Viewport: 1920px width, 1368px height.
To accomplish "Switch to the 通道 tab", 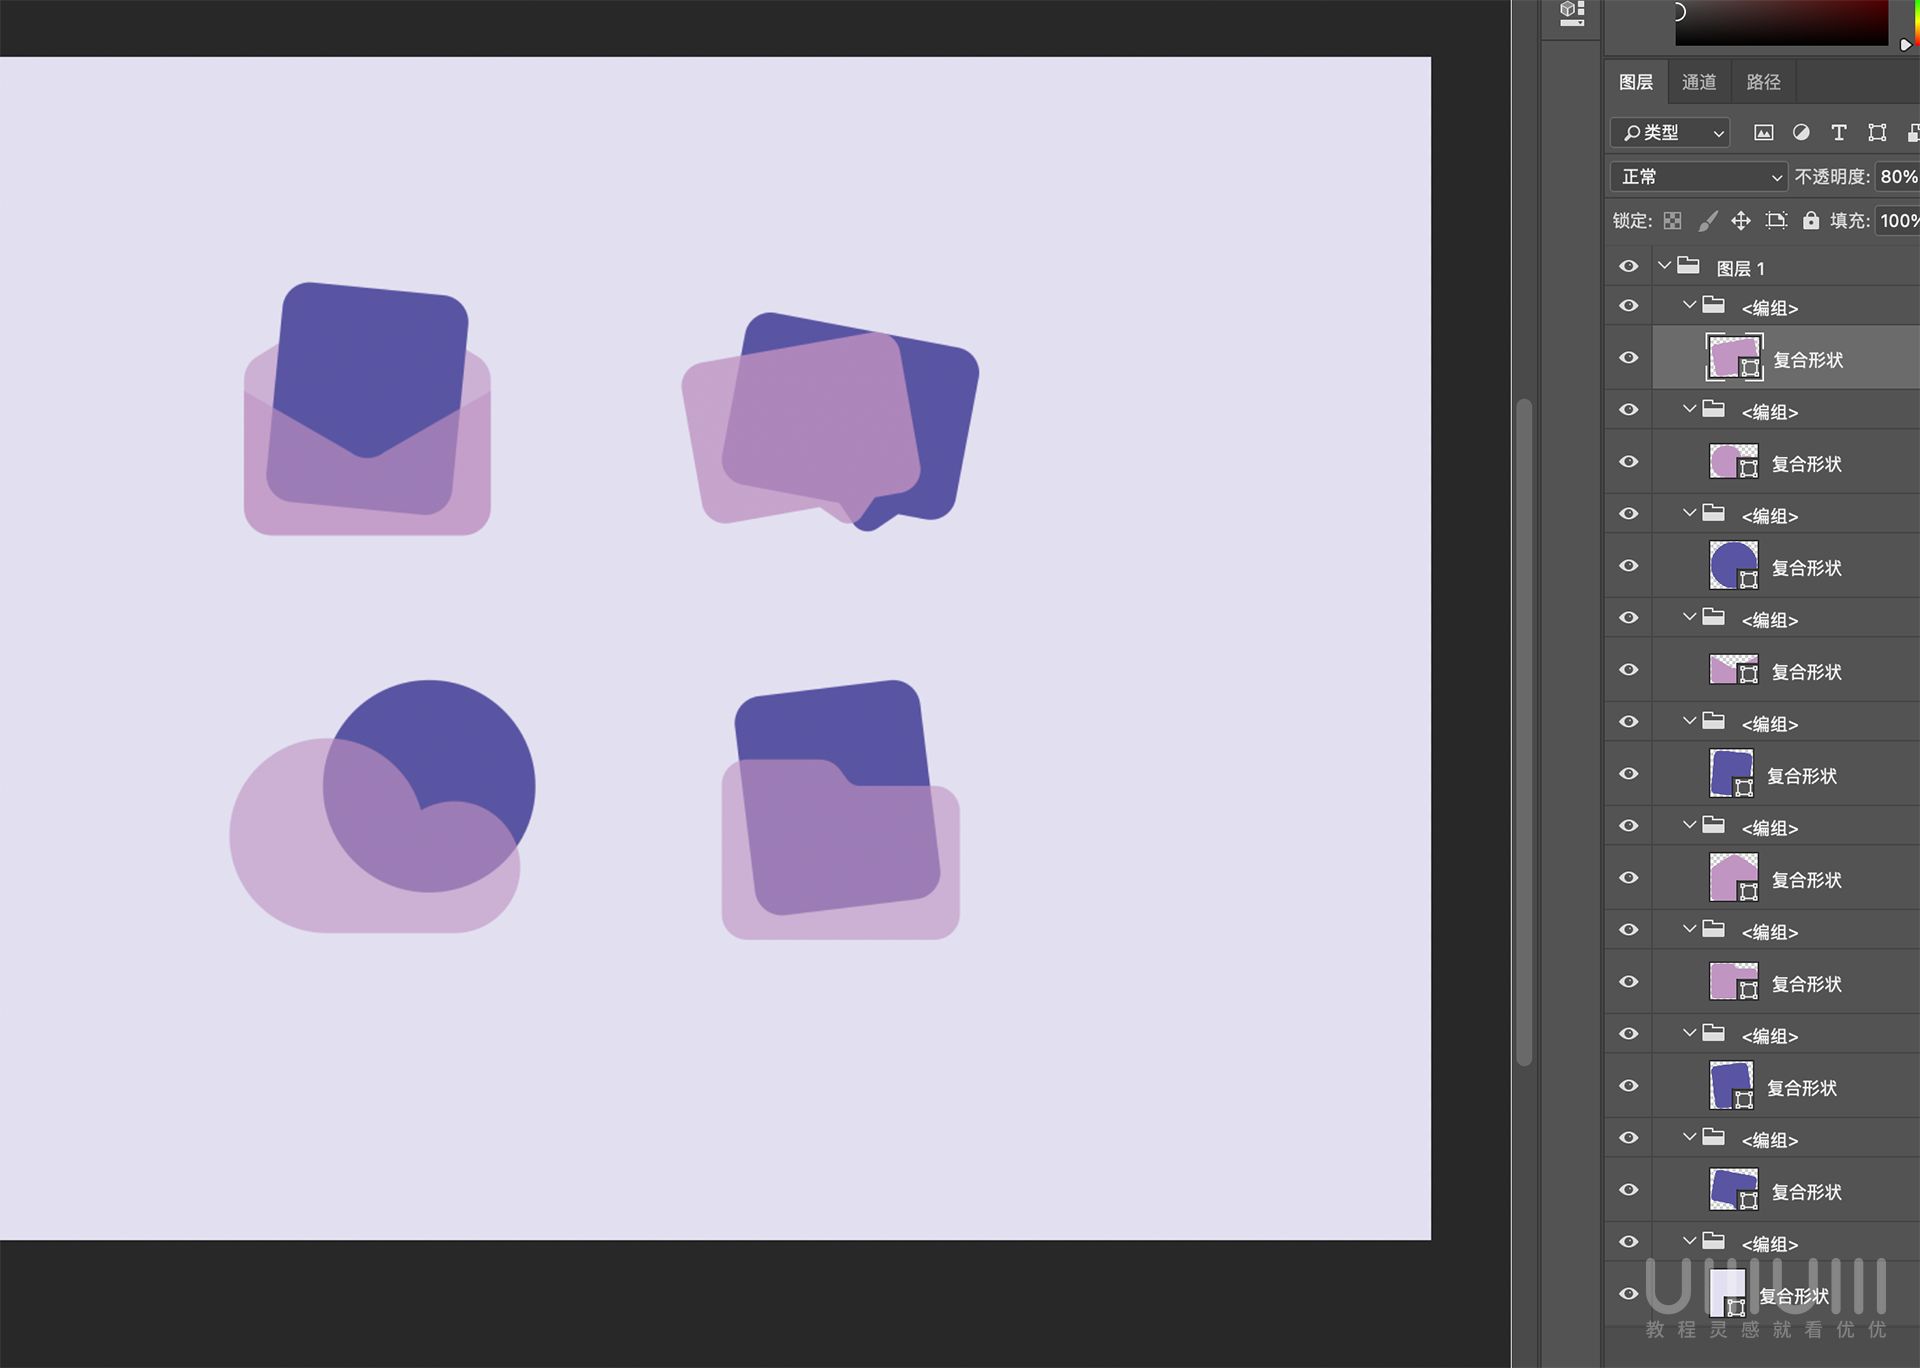I will coord(1699,82).
